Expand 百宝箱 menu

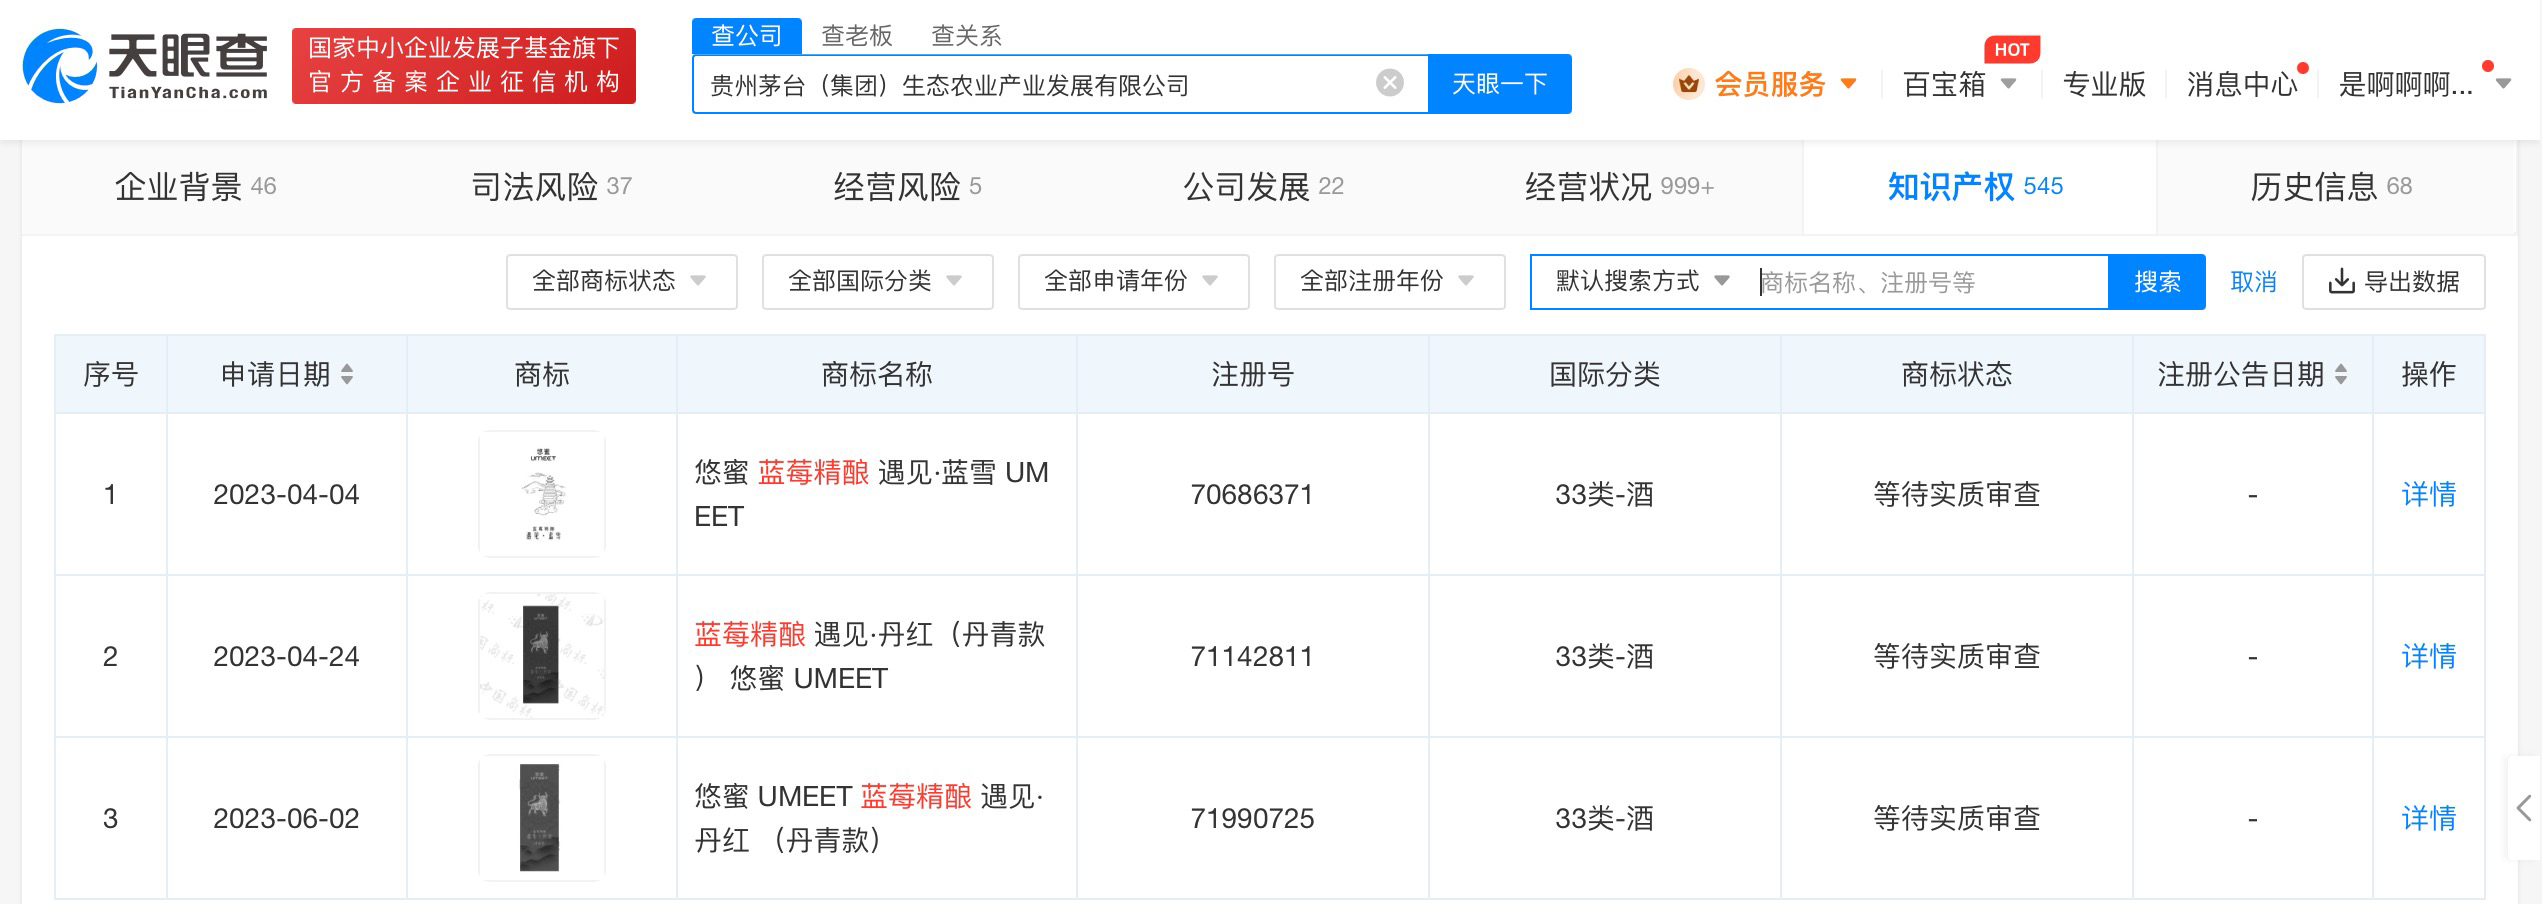tap(1960, 84)
